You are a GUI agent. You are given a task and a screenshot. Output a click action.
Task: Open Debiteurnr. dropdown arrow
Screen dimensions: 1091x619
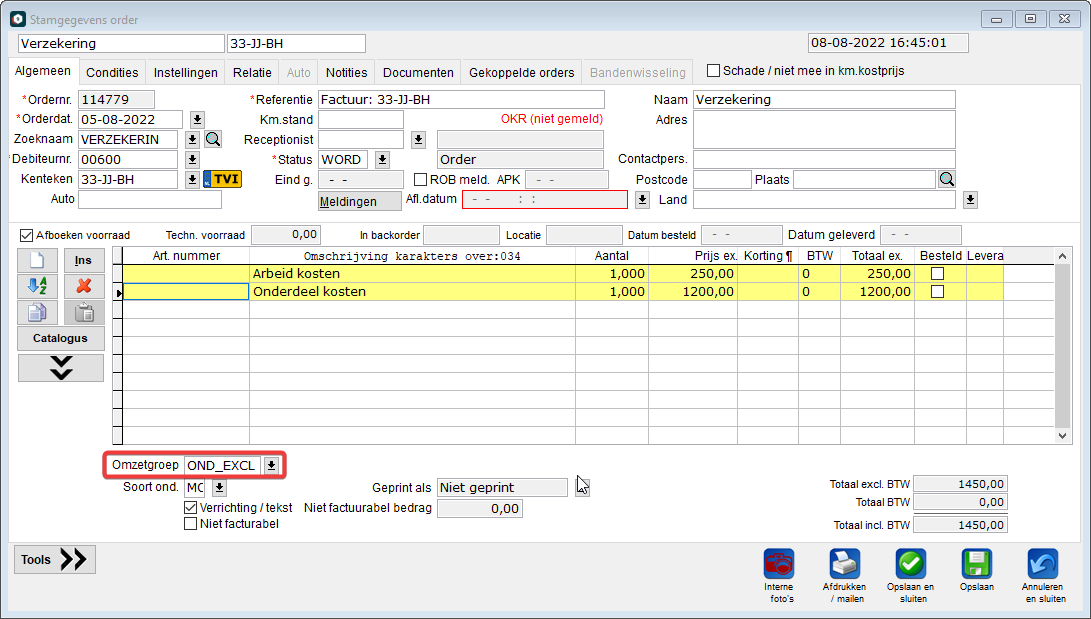[193, 159]
